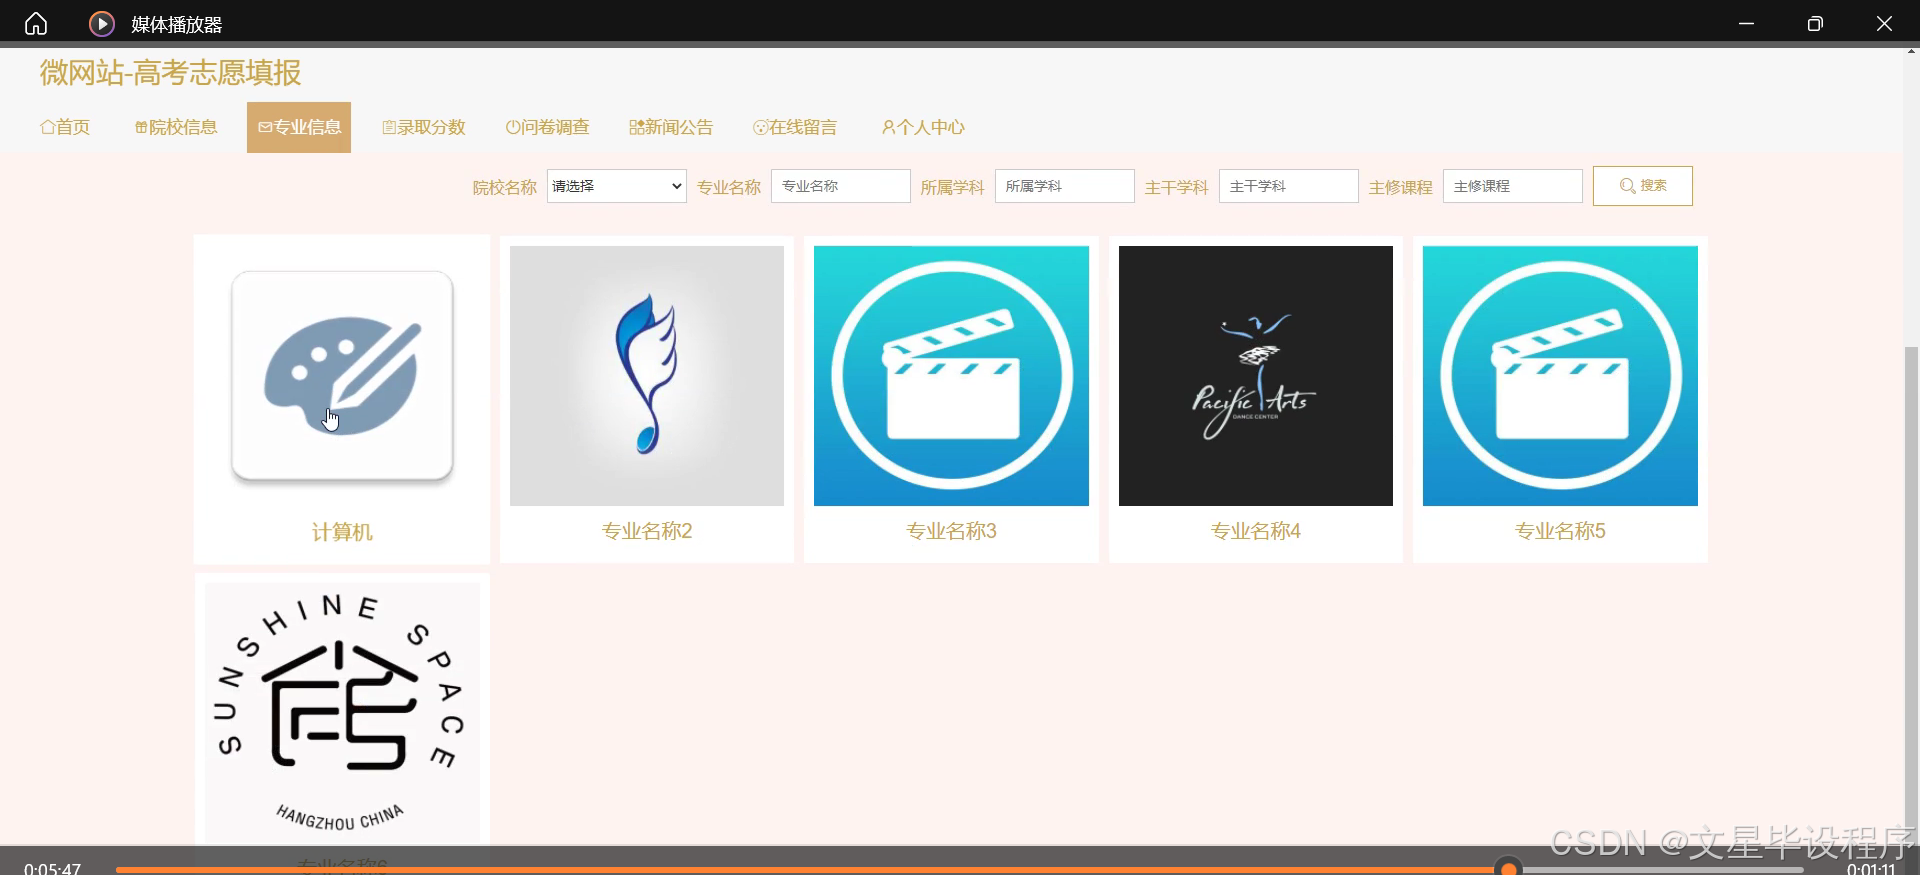Screen dimensions: 1920x875
Task: Focus the 所属学科 input field
Action: coord(1065,186)
